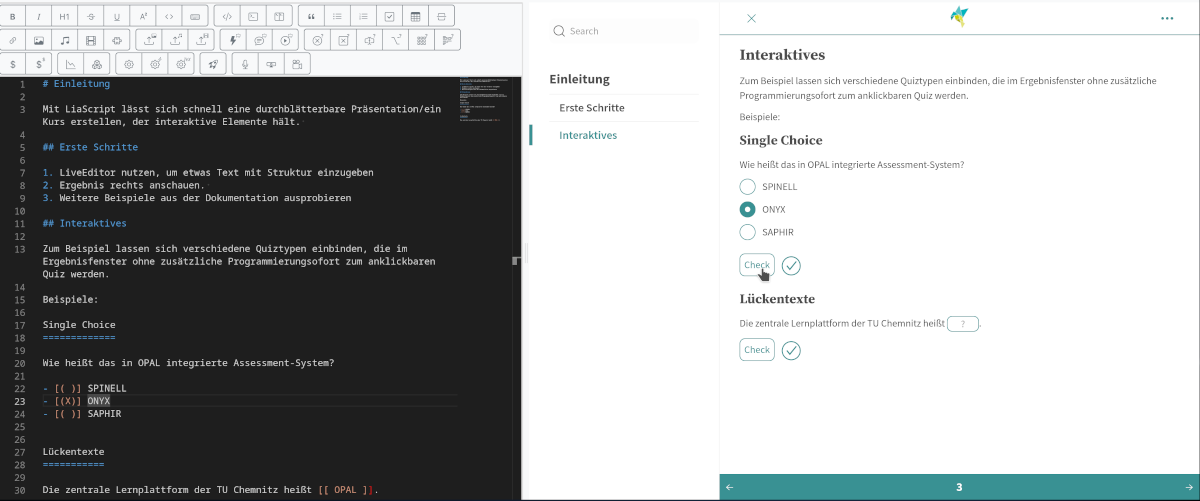Screen dimensions: 1200x501
Task: Select ONYX radio option
Action: click(x=747, y=209)
